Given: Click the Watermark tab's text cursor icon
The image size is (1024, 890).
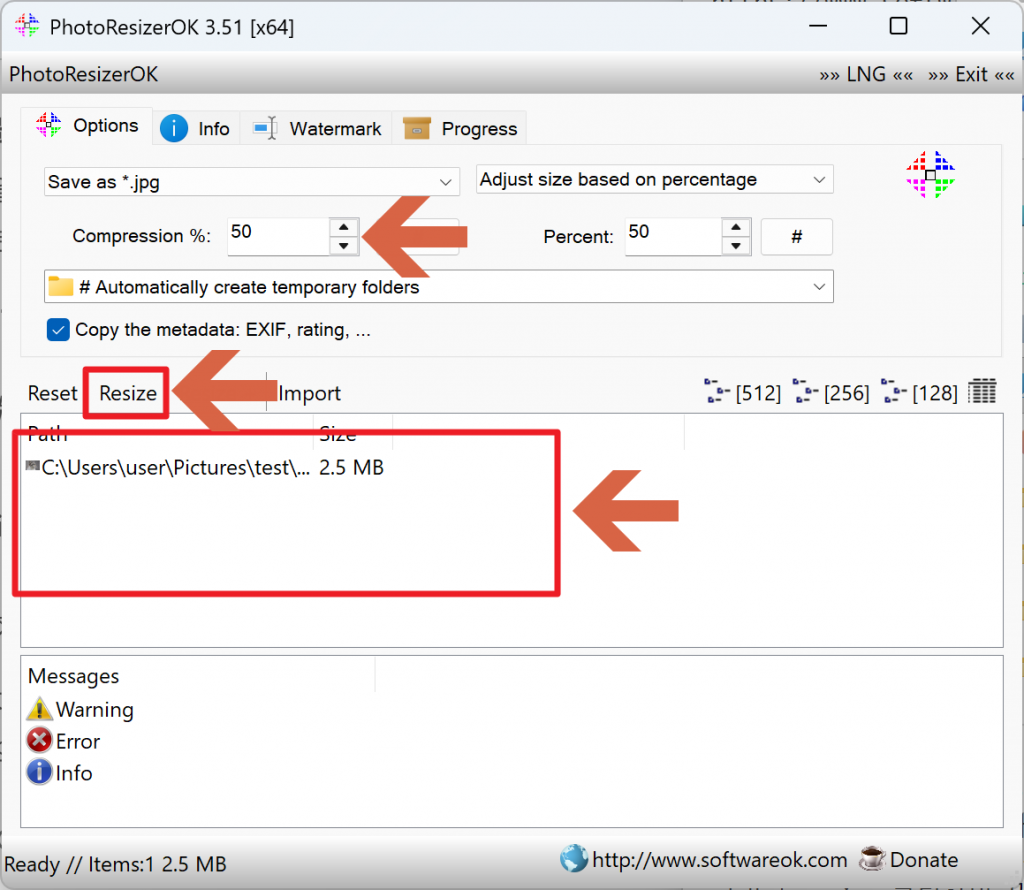Looking at the screenshot, I should pos(265,128).
